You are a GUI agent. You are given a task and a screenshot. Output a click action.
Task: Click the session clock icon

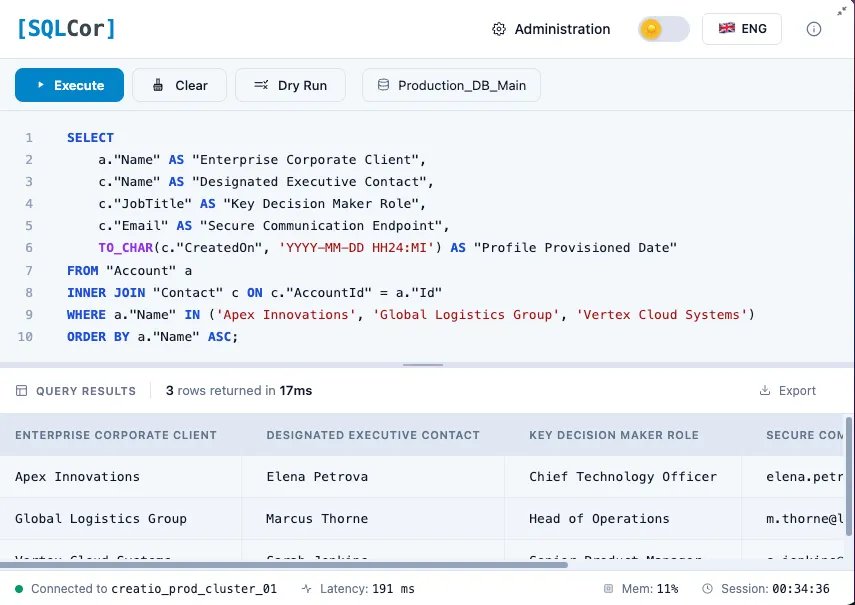click(x=707, y=589)
